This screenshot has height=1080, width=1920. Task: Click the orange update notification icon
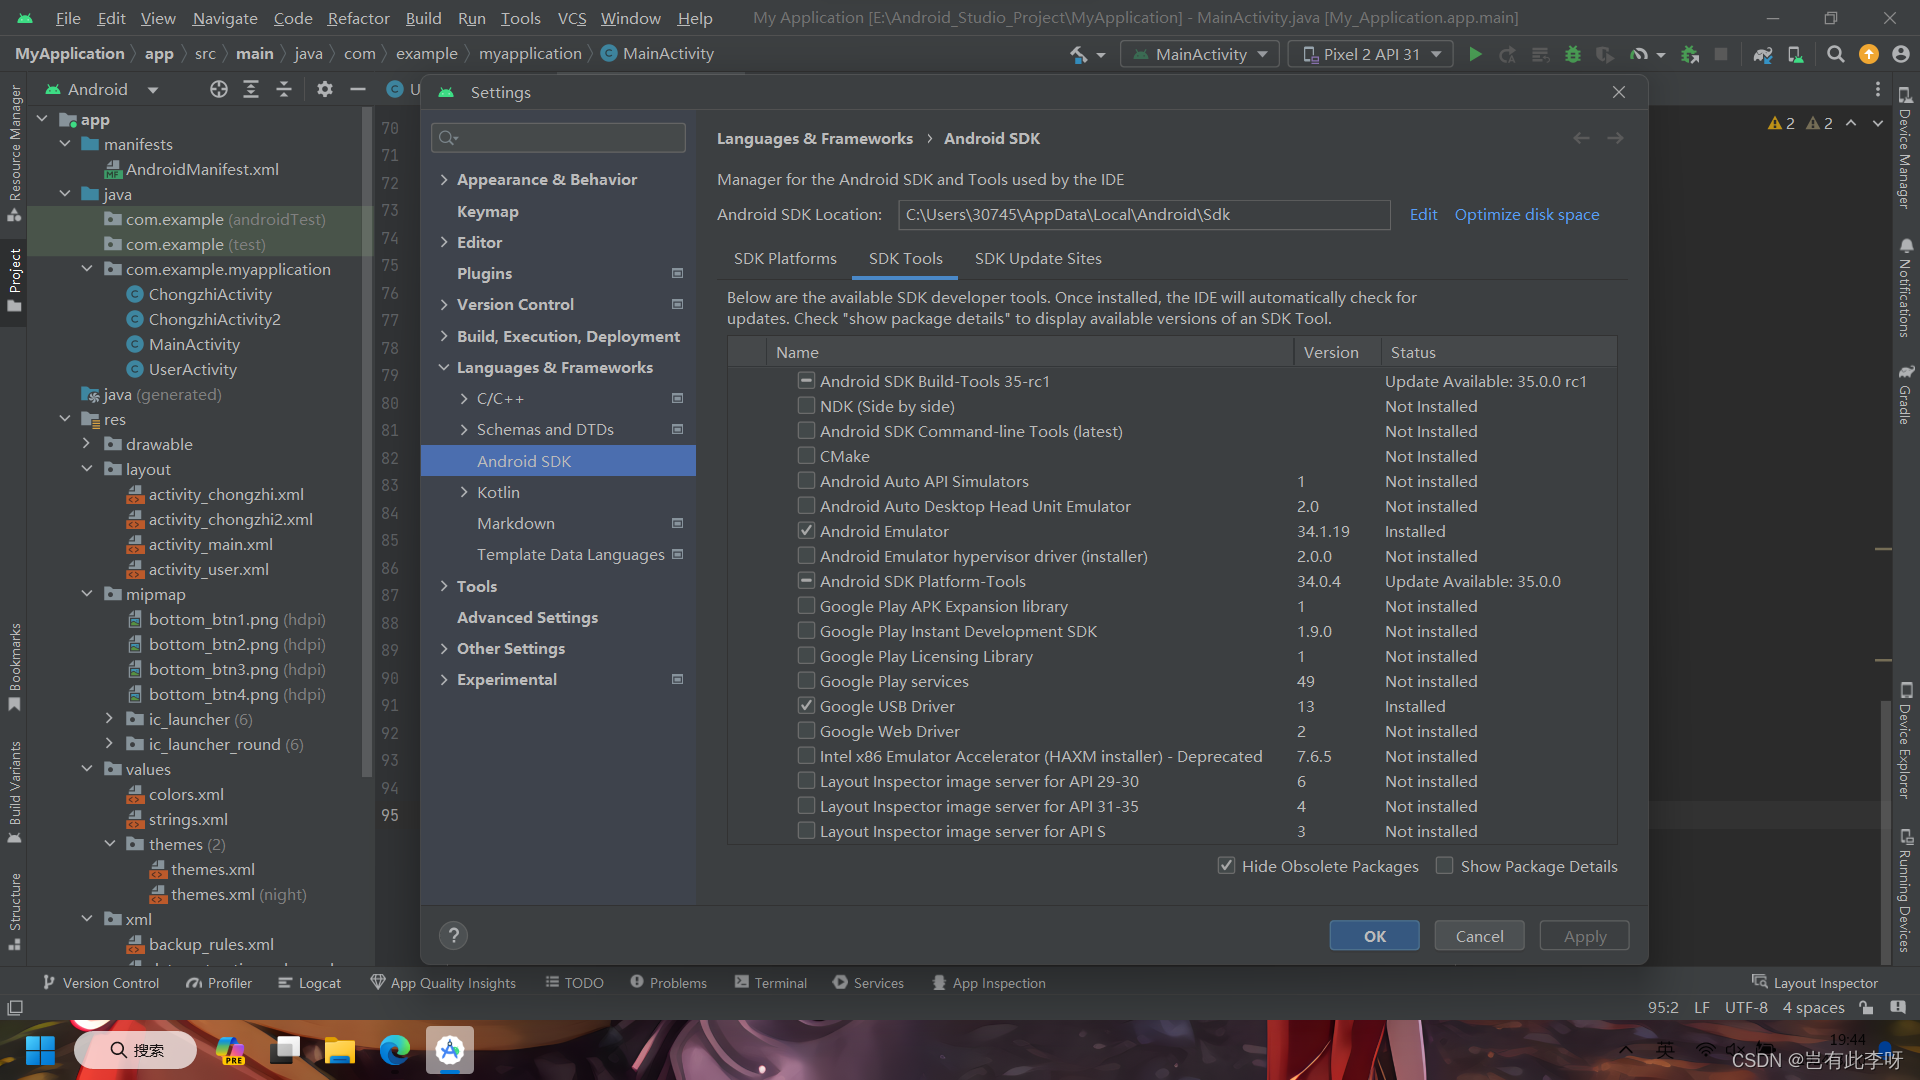click(x=1868, y=55)
